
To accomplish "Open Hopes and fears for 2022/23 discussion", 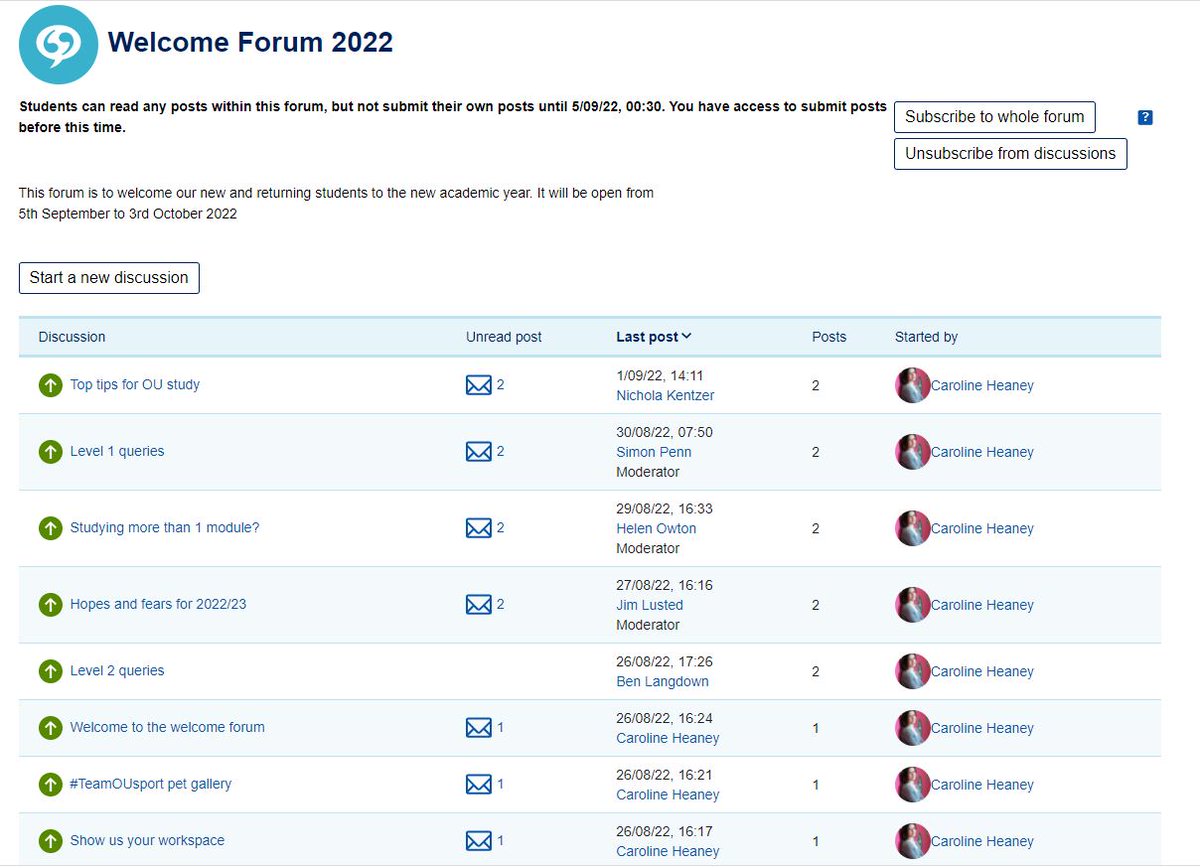I will click(159, 605).
